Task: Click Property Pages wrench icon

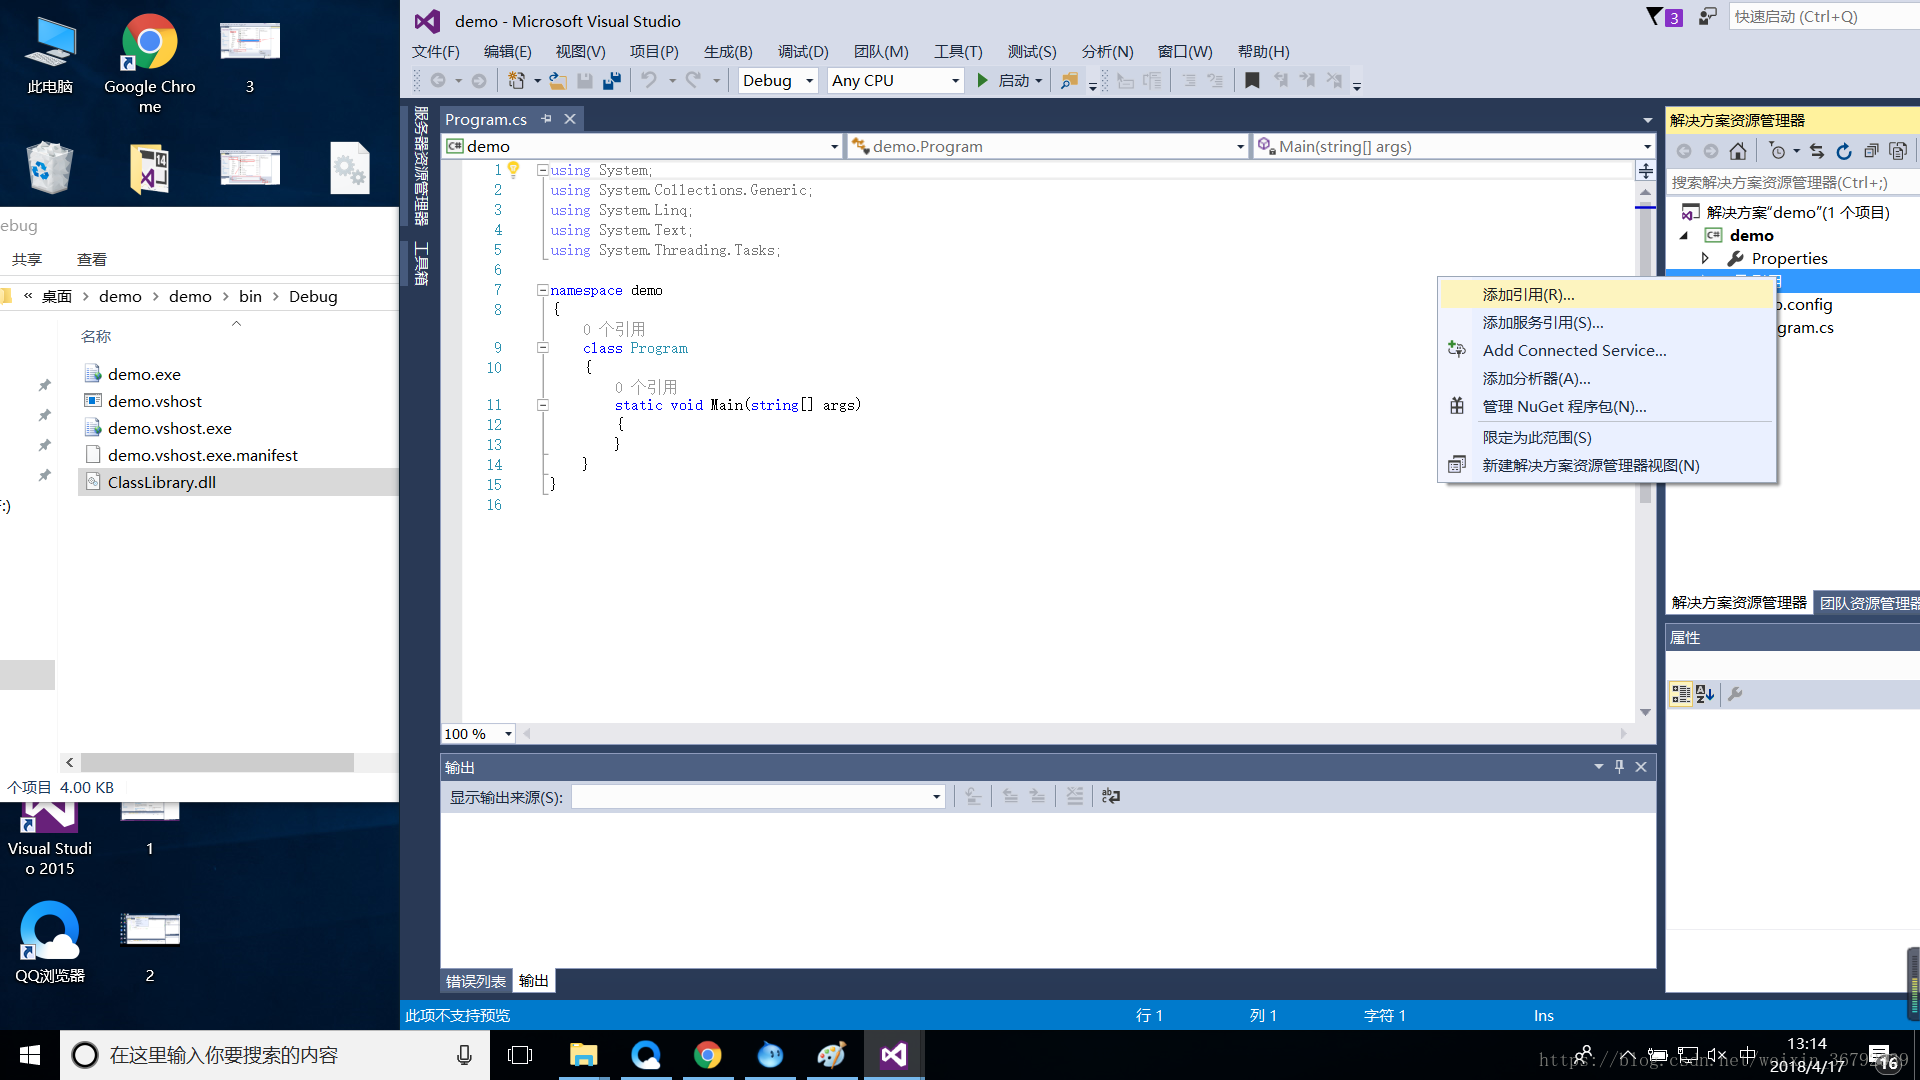Action: (x=1735, y=694)
